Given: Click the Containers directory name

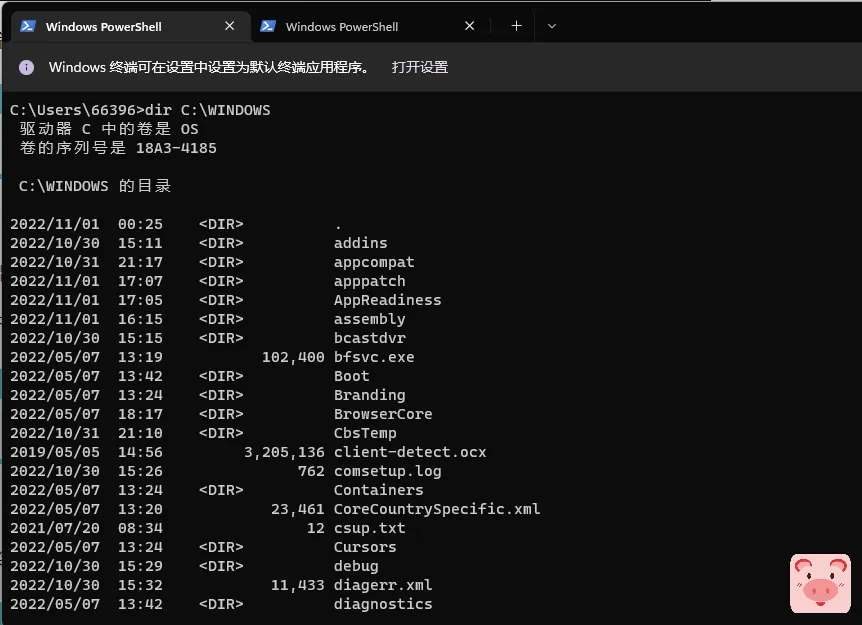Looking at the screenshot, I should [378, 490].
